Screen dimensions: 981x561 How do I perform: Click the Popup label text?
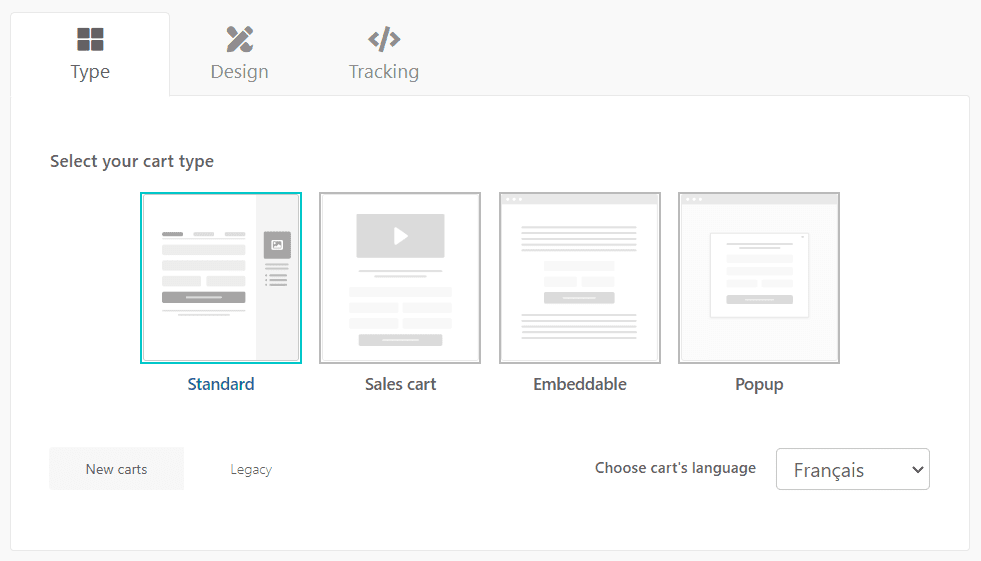click(x=759, y=384)
